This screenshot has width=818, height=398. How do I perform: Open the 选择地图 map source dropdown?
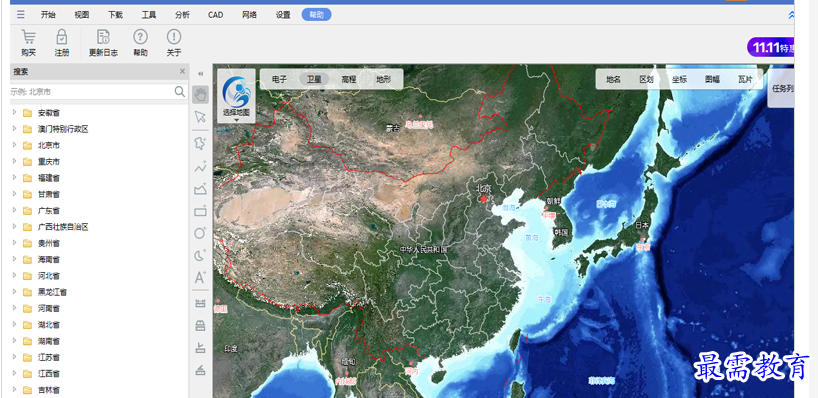coord(236,95)
